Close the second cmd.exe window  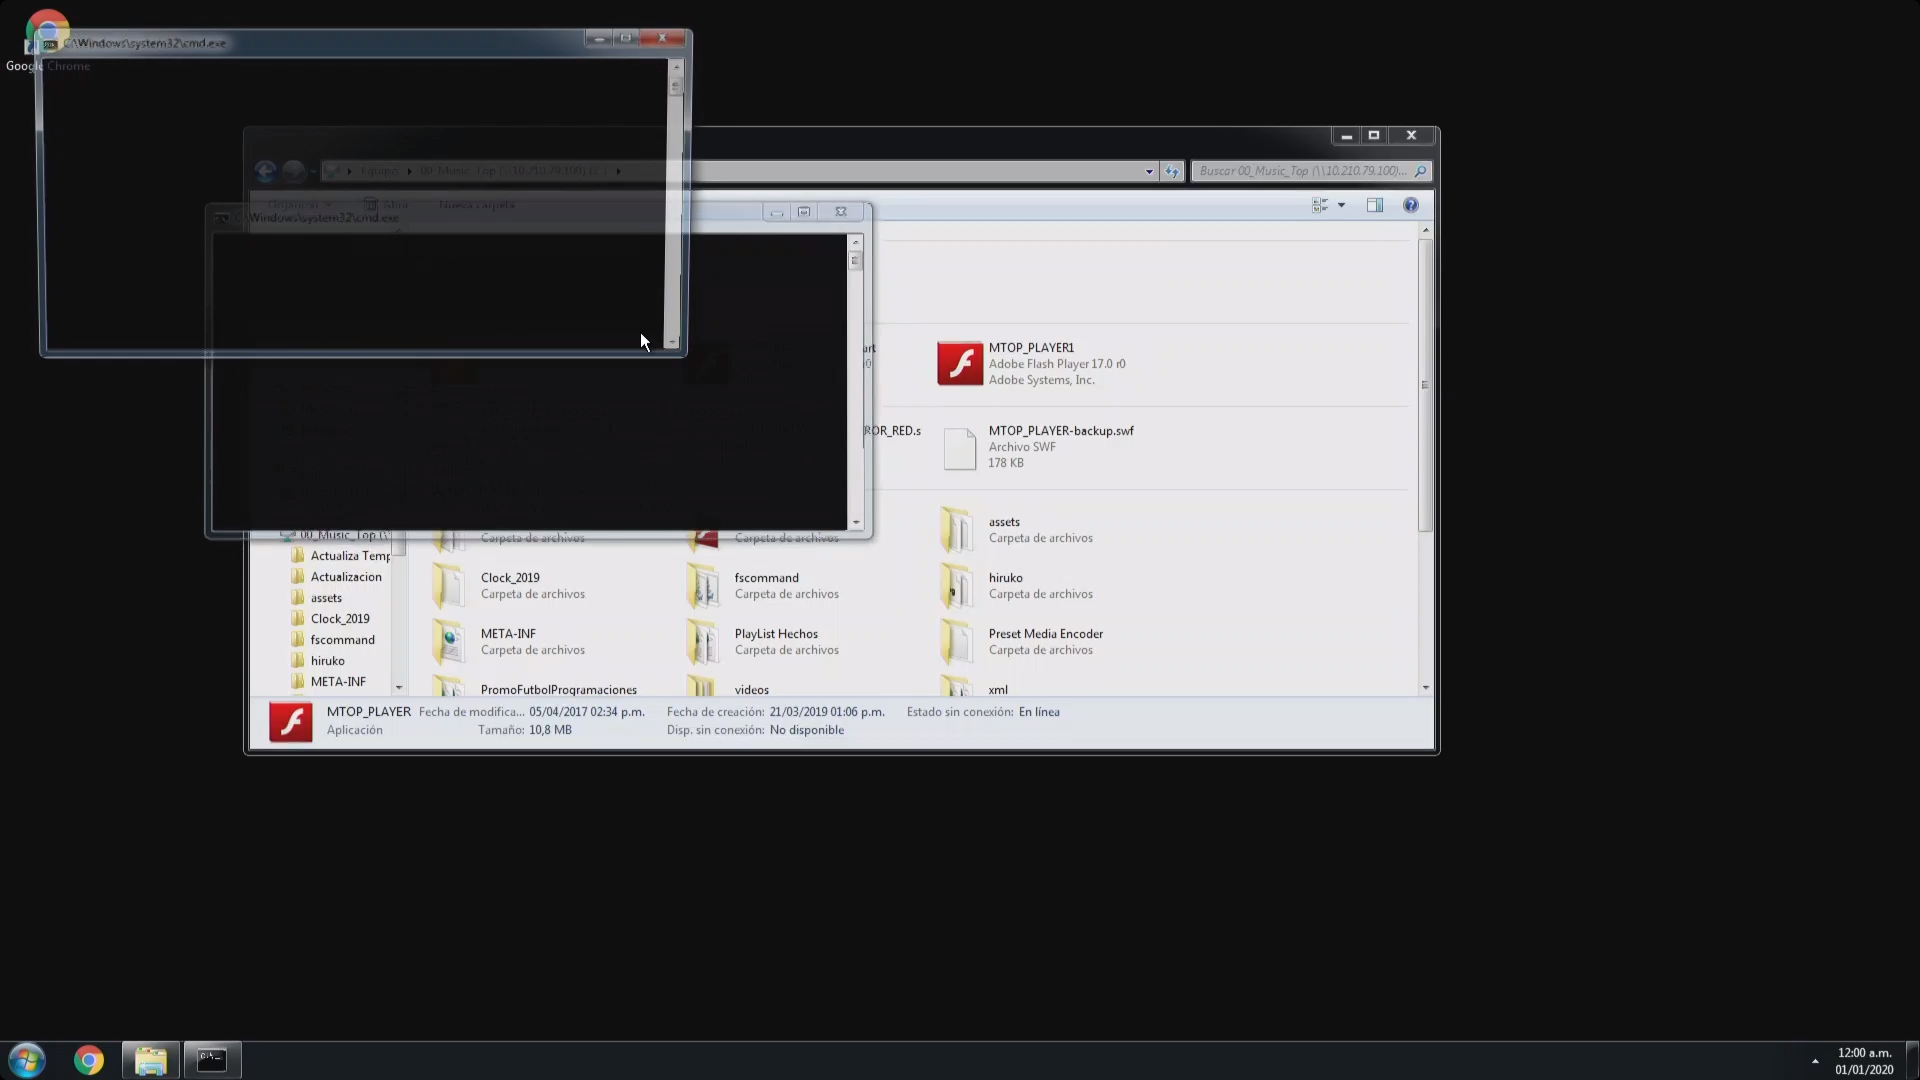click(841, 212)
